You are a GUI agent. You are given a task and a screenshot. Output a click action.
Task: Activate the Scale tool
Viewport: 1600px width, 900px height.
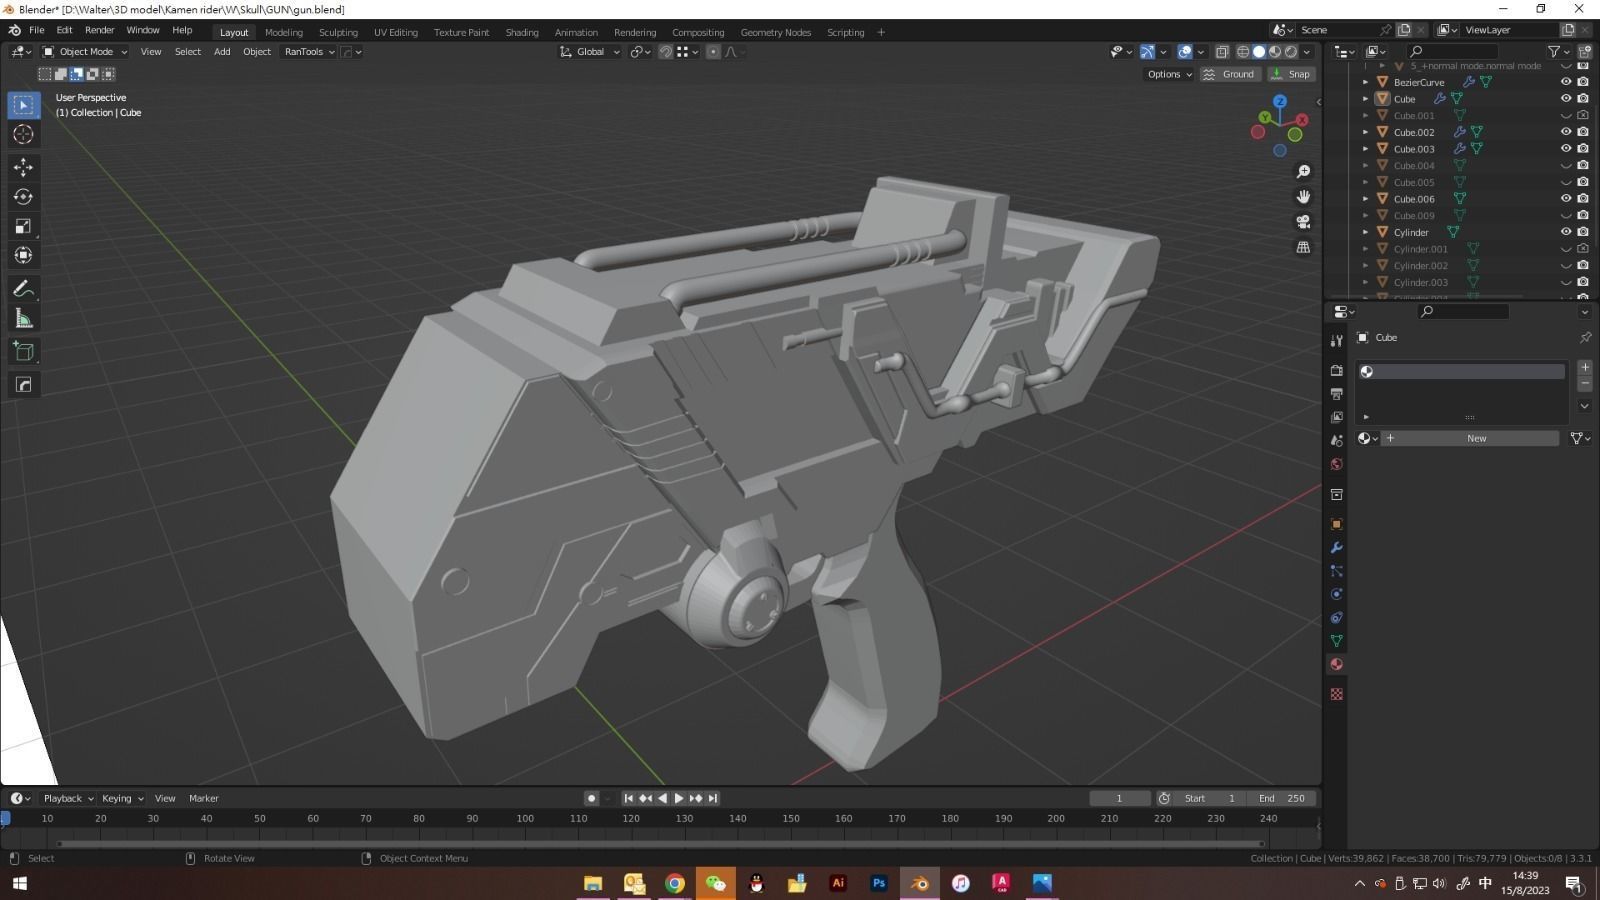coord(23,227)
